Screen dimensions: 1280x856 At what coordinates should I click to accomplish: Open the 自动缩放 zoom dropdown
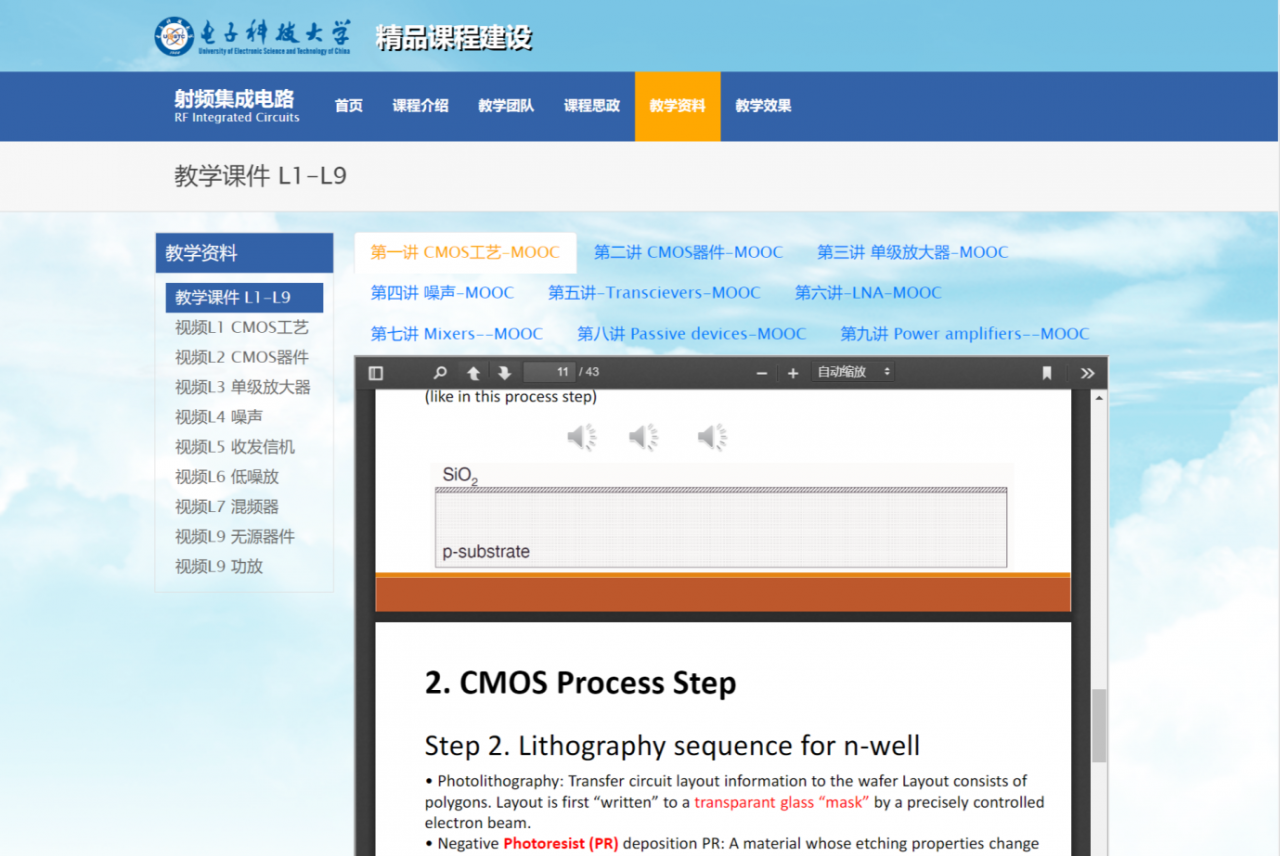[x=853, y=372]
